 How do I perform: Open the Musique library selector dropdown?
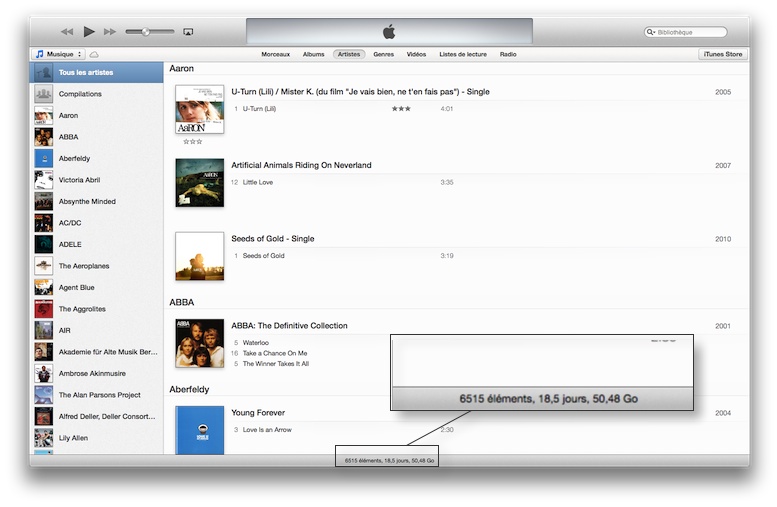[x=58, y=54]
